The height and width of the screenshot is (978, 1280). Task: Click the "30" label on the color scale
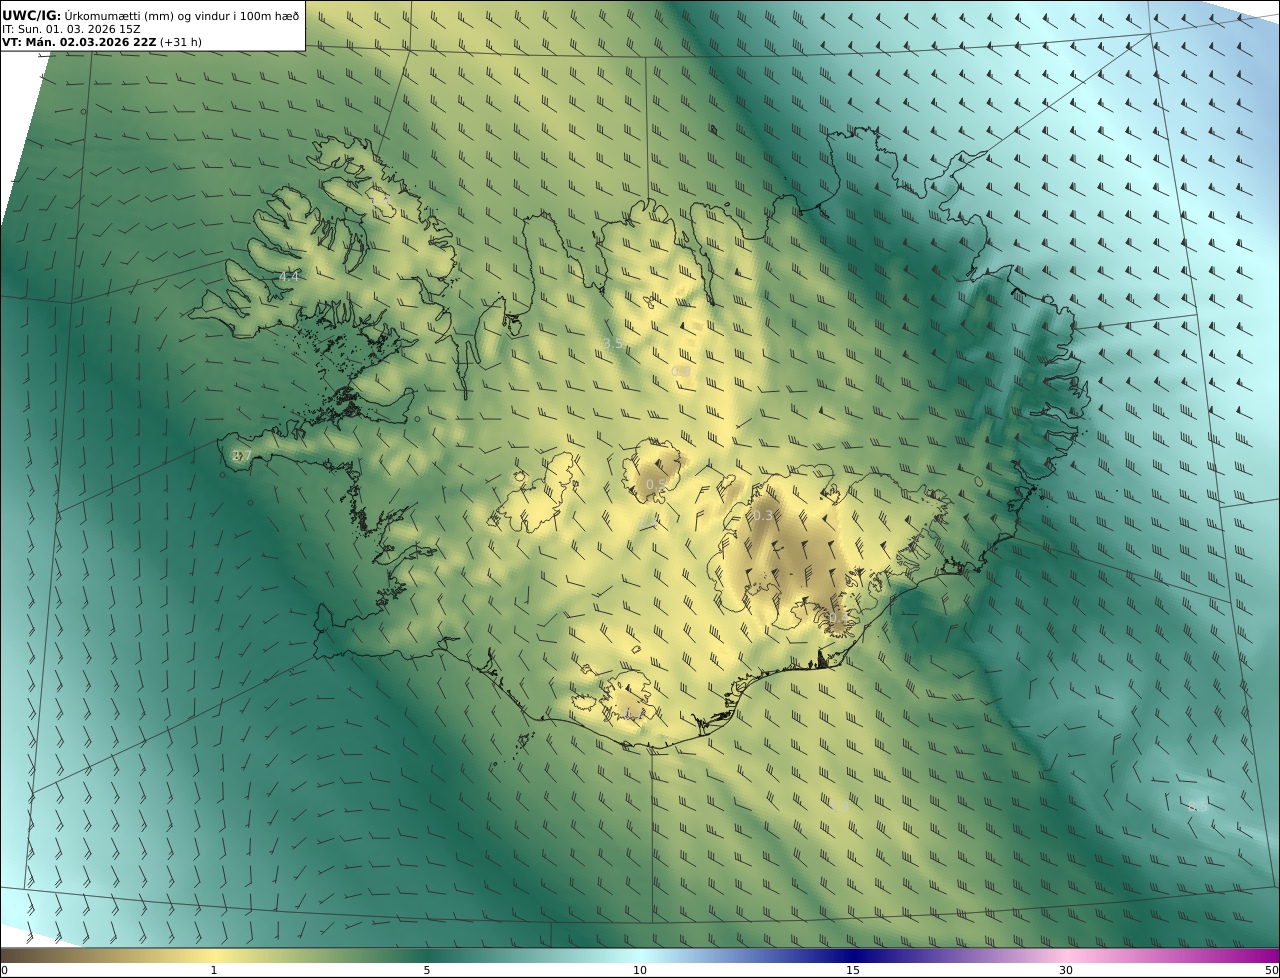pyautogui.click(x=1066, y=970)
